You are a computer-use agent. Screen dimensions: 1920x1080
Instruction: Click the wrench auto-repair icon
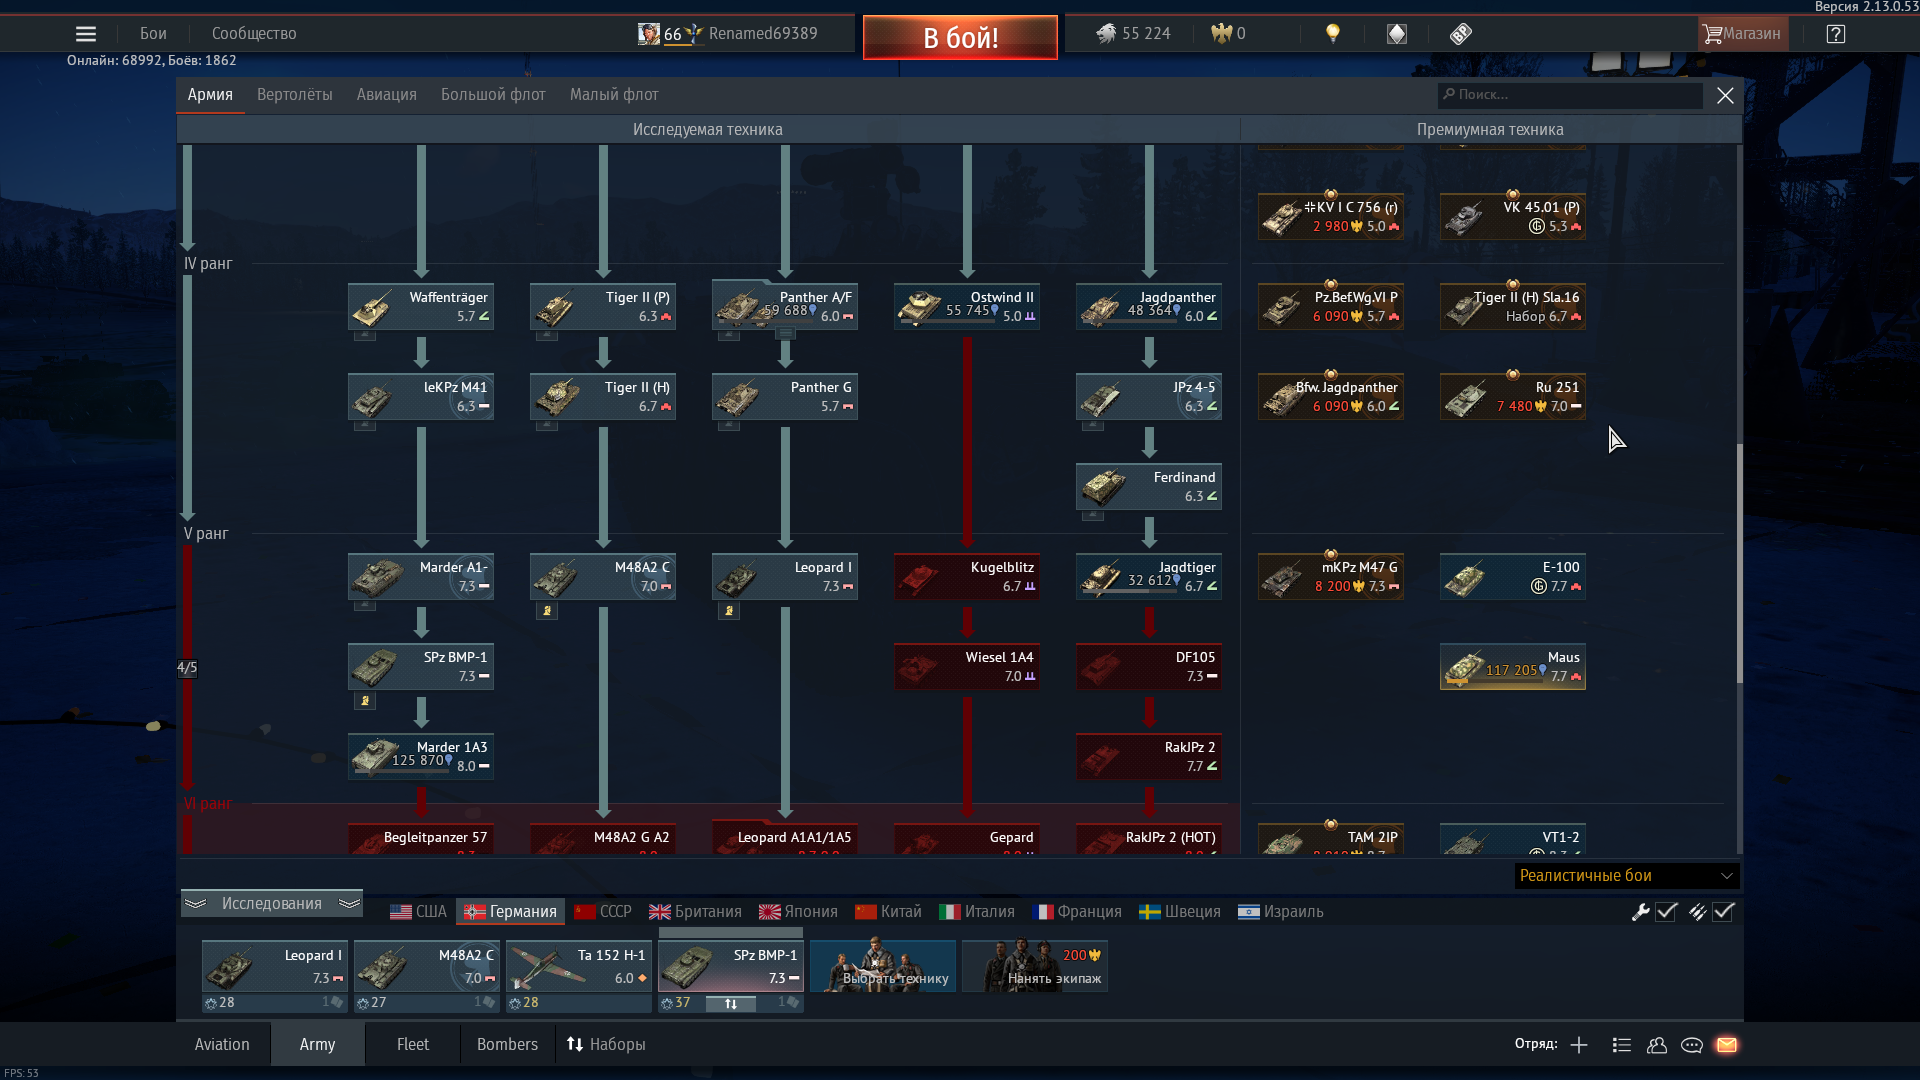[1640, 912]
